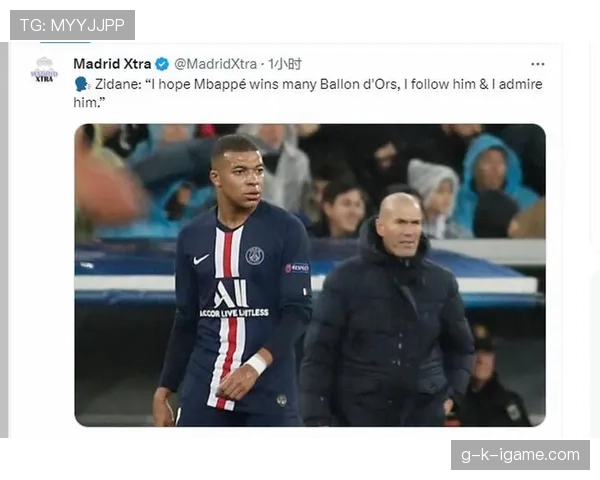The height and width of the screenshot is (480, 600).
Task: Open the @MadridXtra handle link
Action: coord(215,64)
